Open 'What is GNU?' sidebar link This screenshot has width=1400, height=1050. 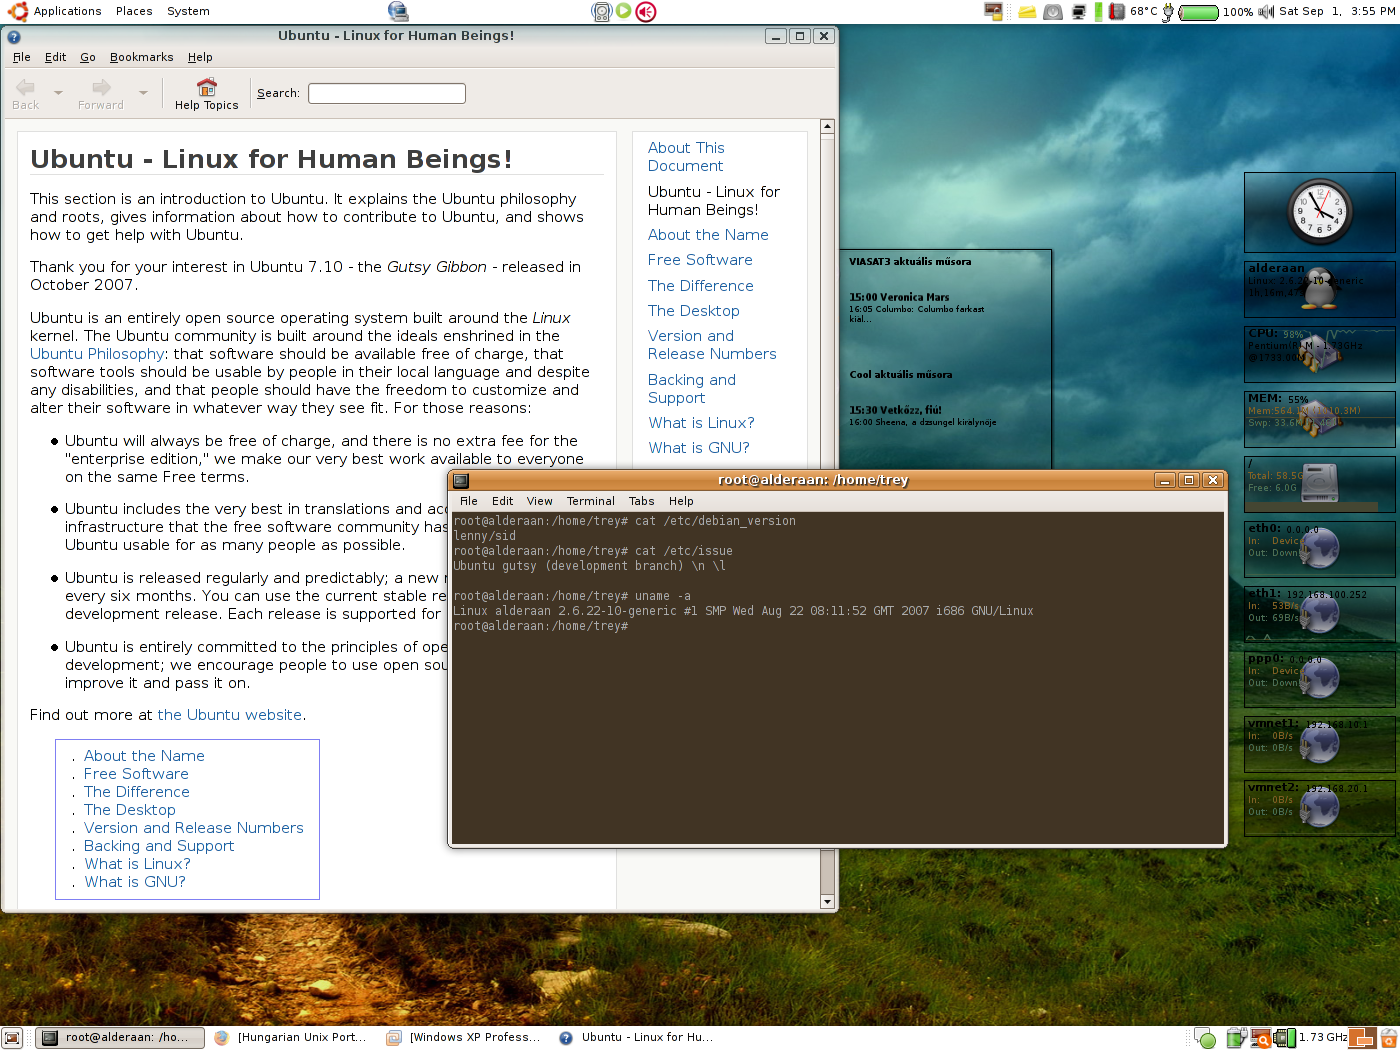tap(699, 448)
